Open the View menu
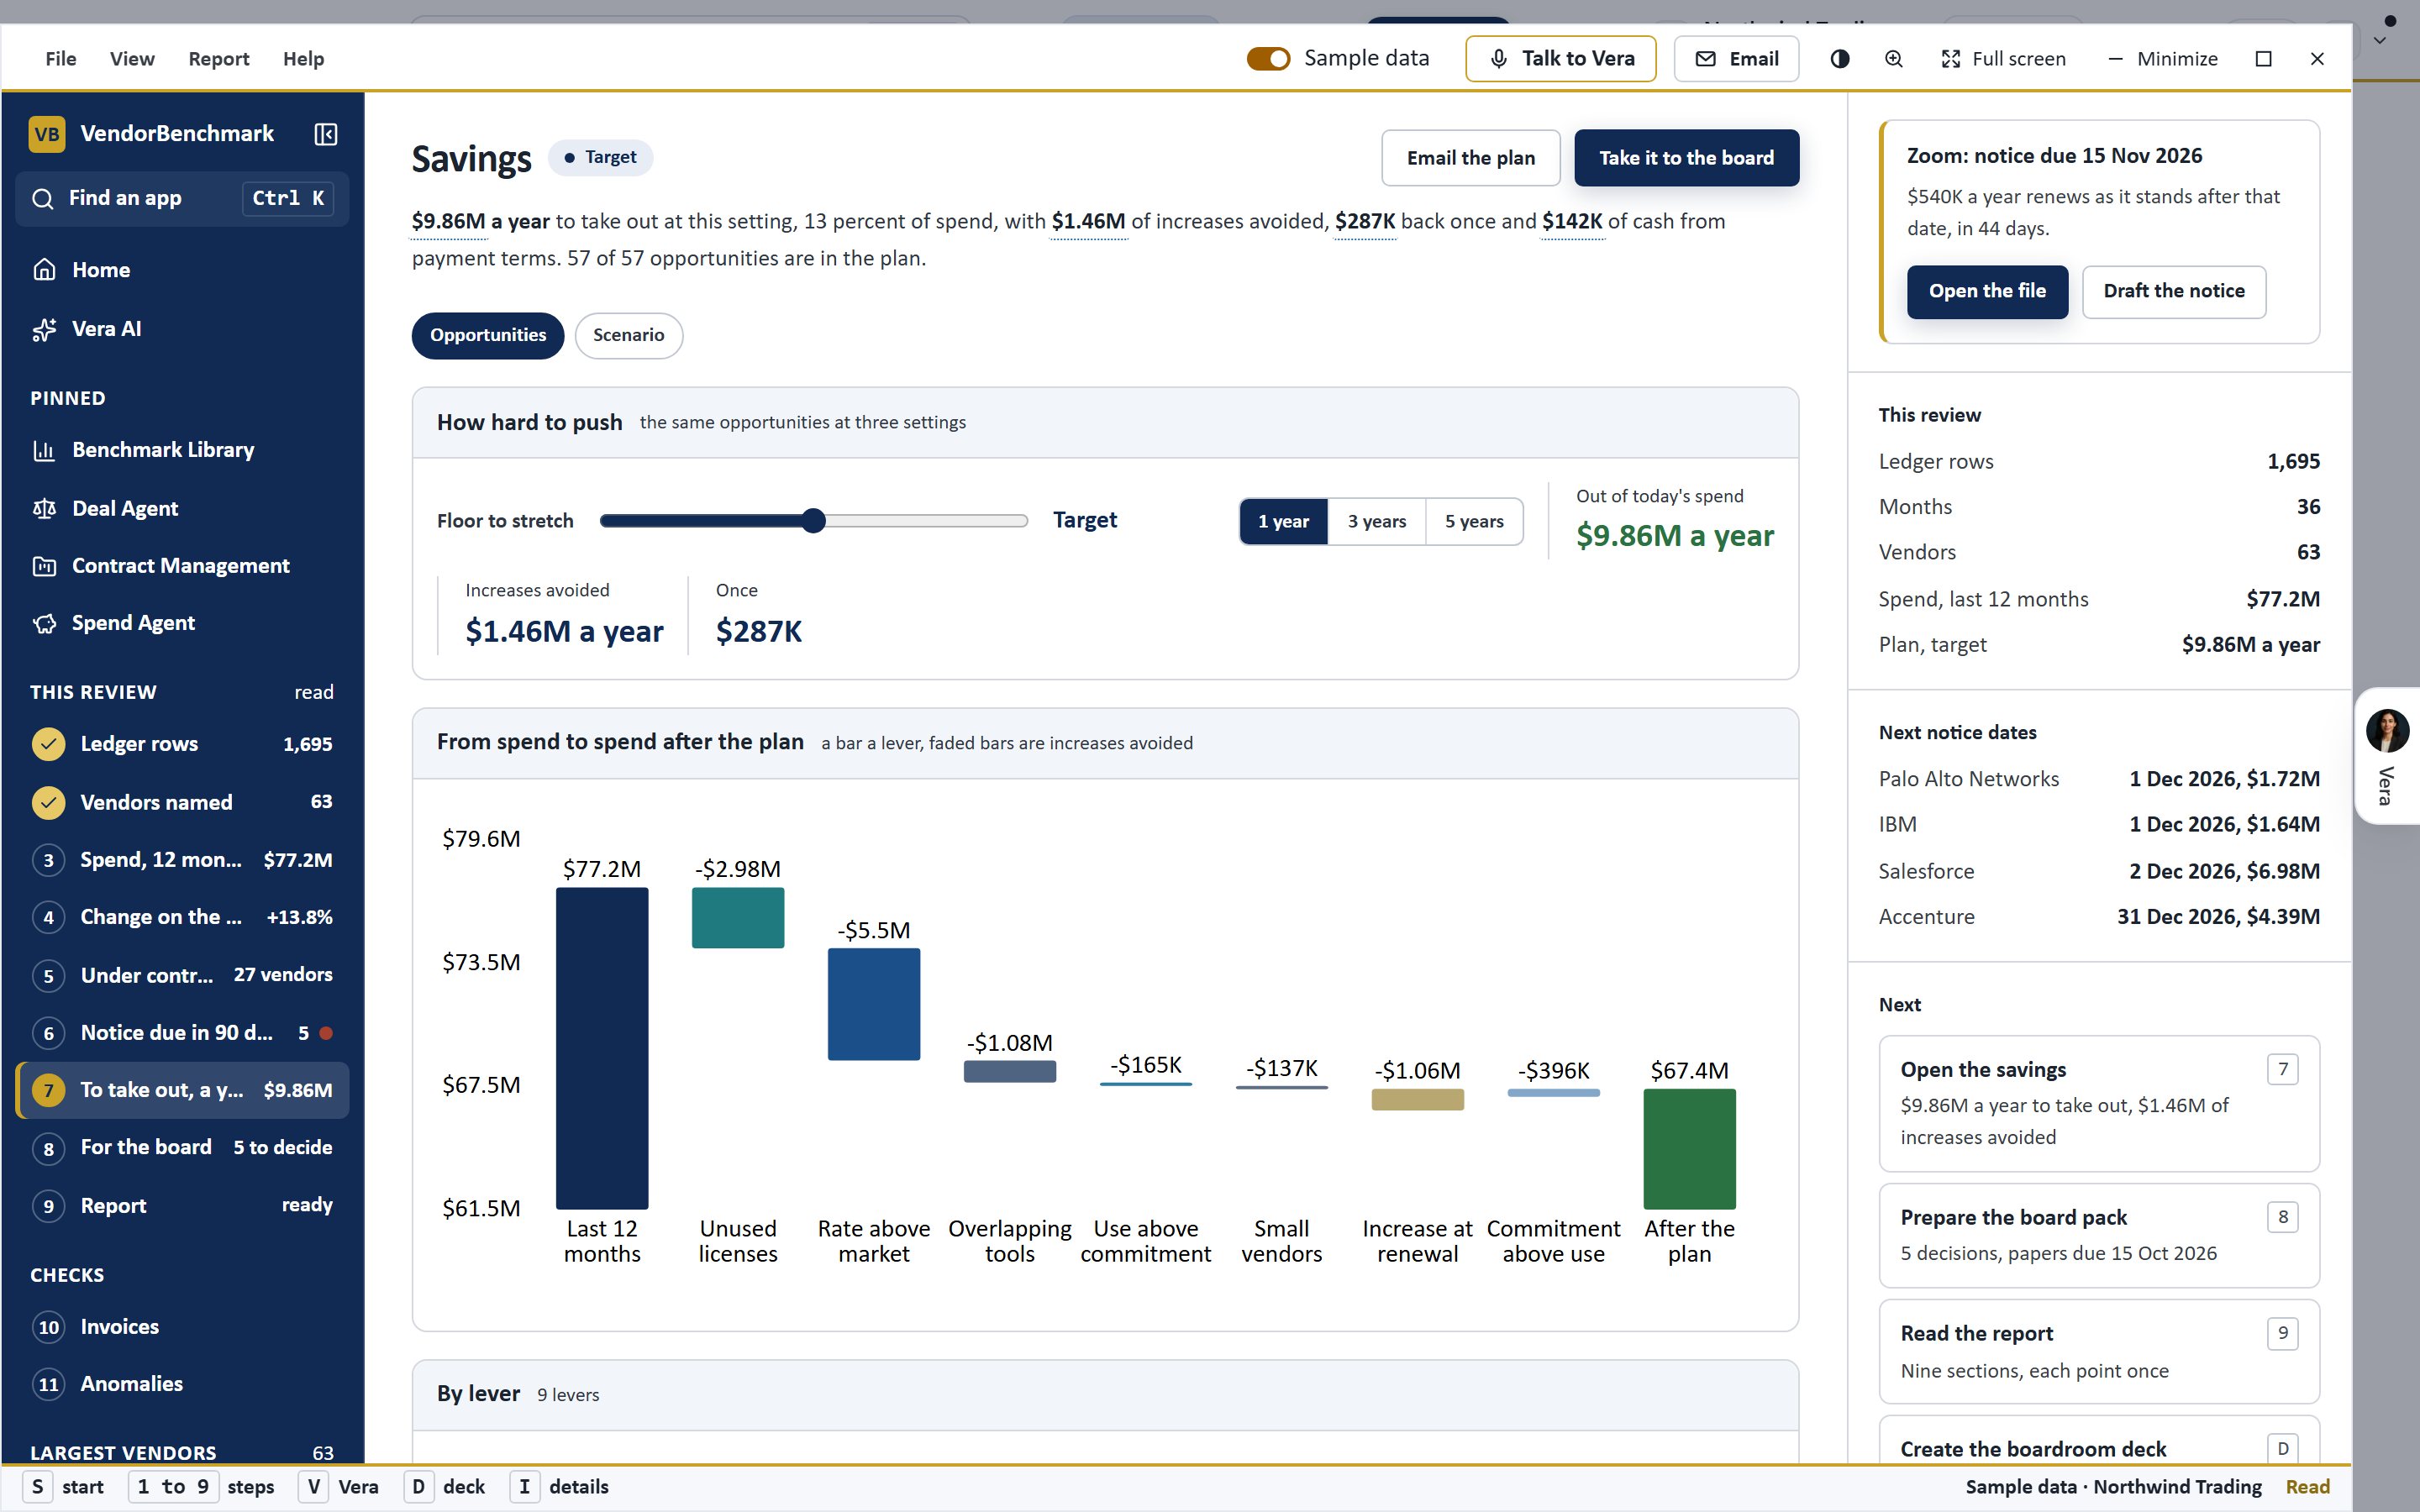 pos(132,59)
